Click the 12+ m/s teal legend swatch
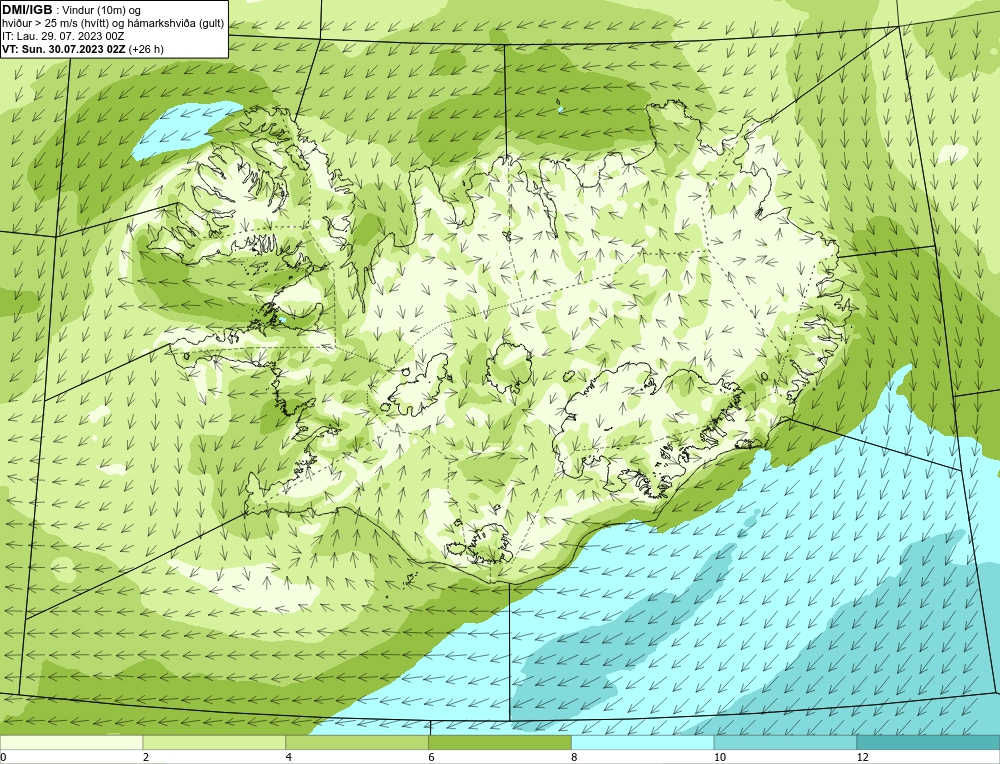 point(929,743)
